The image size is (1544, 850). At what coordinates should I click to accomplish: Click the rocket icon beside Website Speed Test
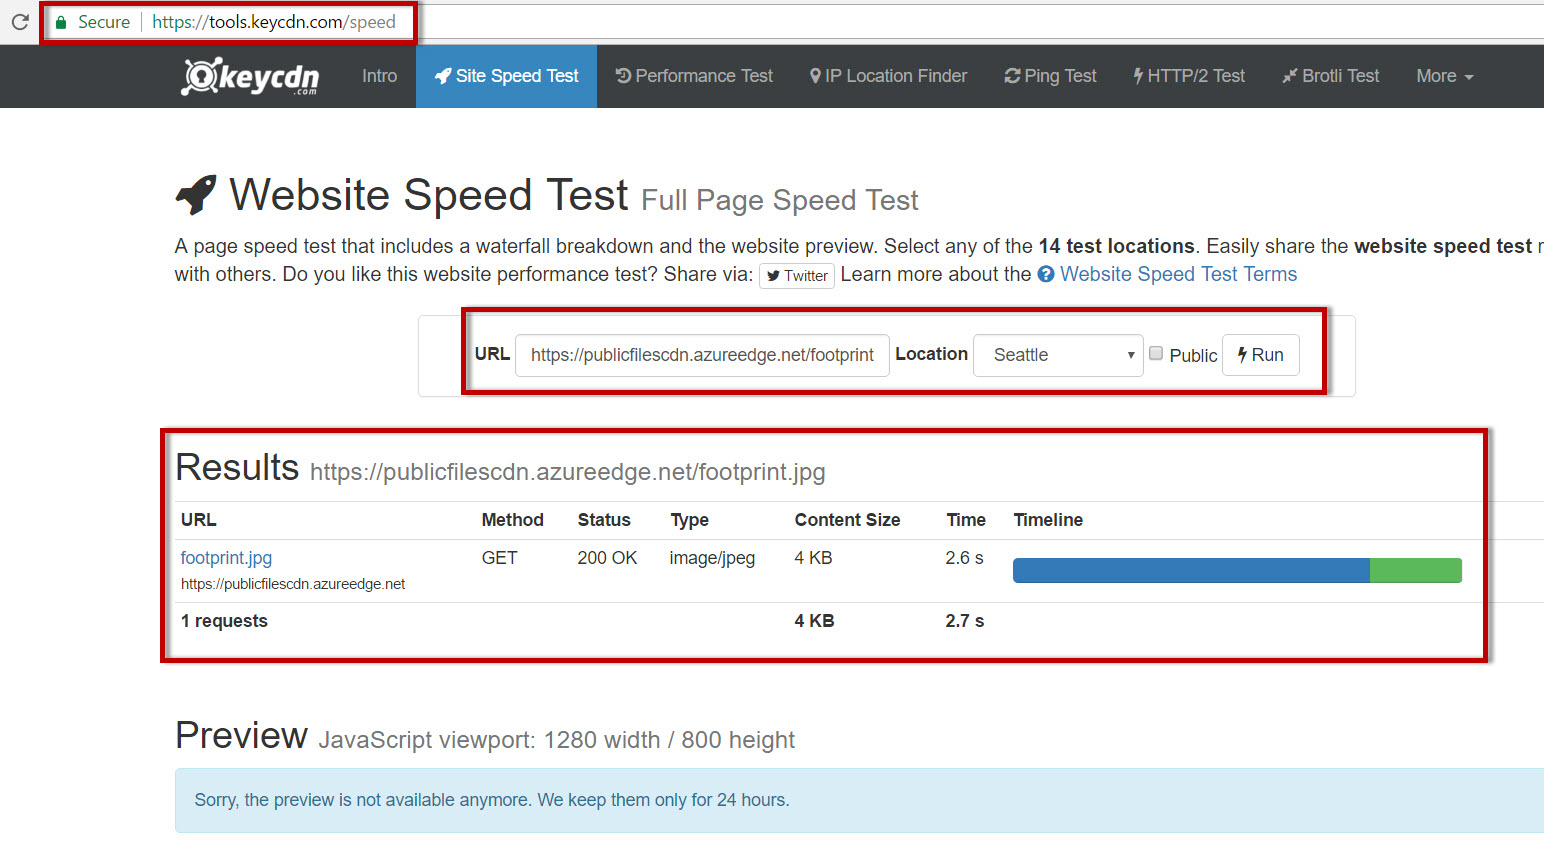pos(196,195)
